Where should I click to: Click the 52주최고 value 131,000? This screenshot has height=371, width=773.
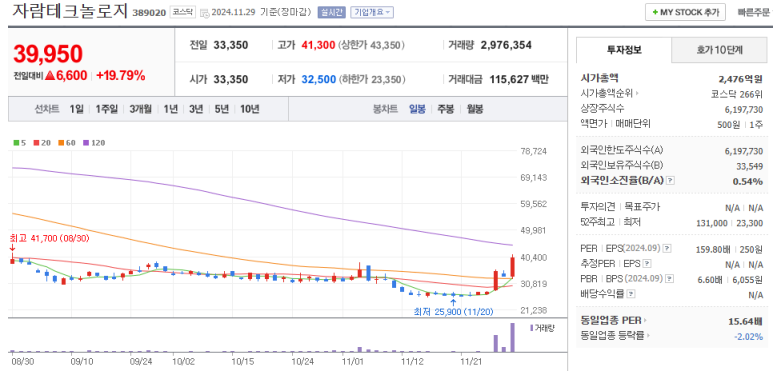(x=712, y=223)
